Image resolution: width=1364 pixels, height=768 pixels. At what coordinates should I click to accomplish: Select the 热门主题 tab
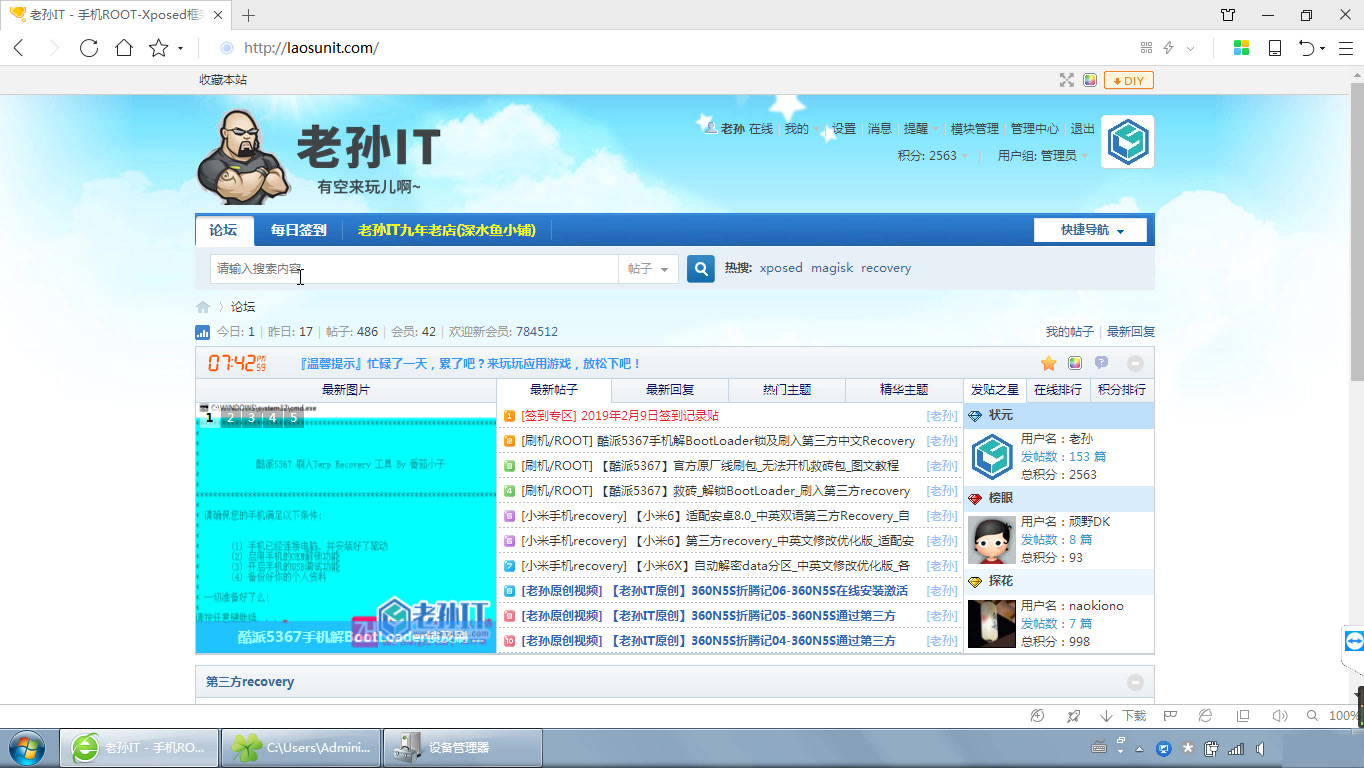click(787, 390)
